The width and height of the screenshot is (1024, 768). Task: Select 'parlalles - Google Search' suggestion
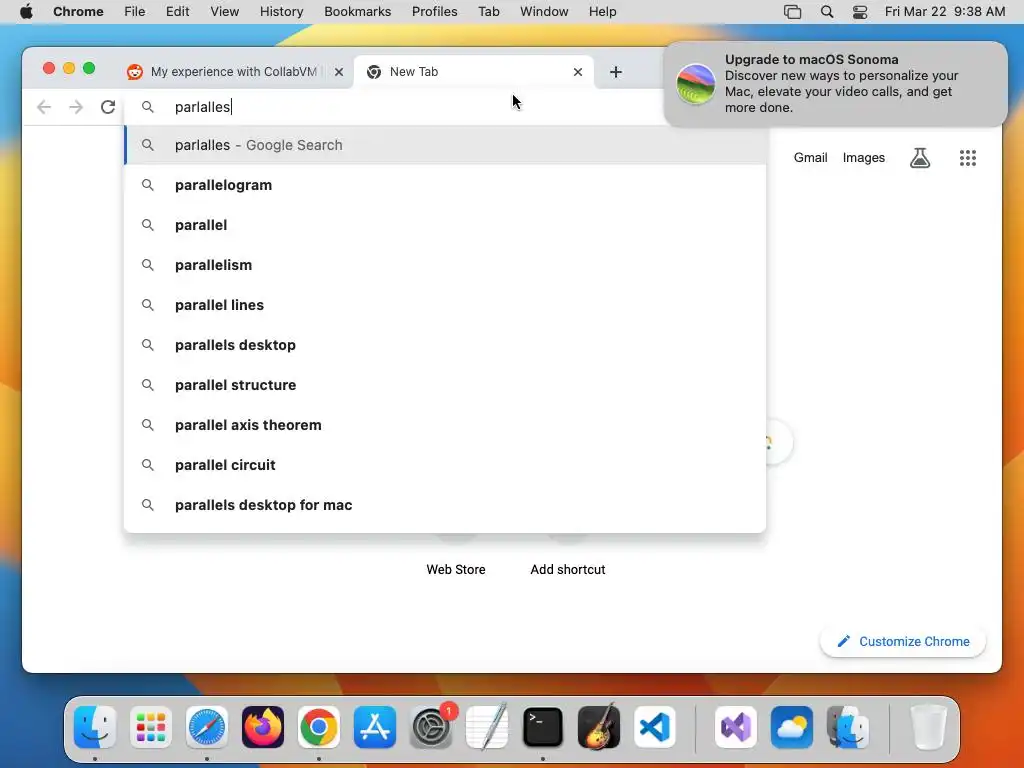(x=445, y=145)
